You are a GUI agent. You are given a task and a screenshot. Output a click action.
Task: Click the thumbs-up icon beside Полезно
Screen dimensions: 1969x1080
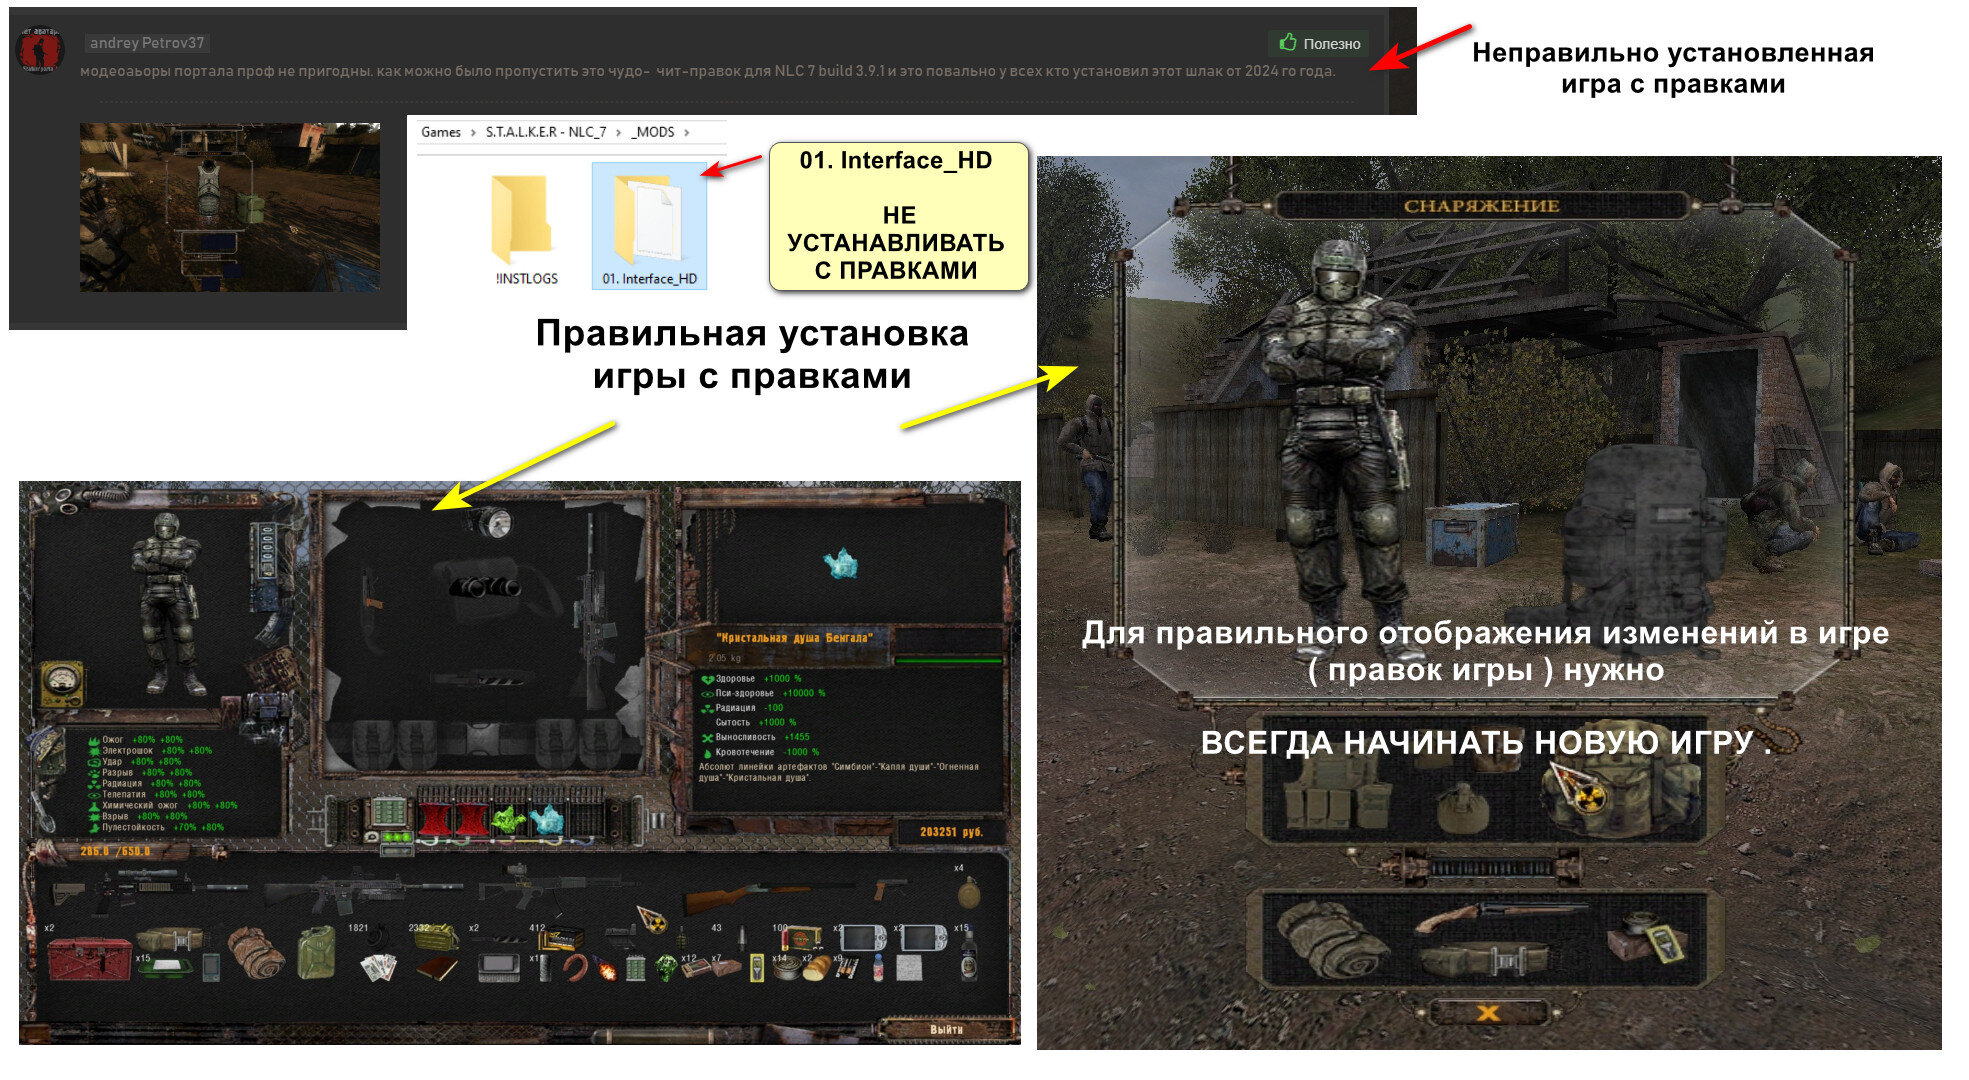tap(1288, 42)
